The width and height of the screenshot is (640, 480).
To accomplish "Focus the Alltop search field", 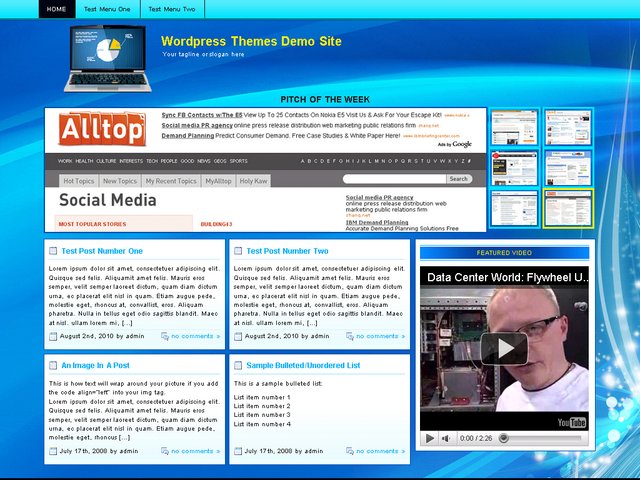I will [394, 179].
